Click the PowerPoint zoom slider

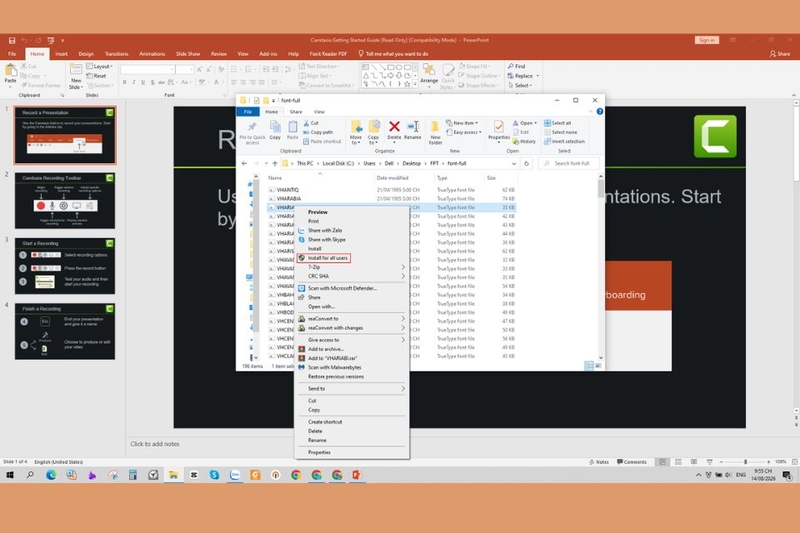coord(745,462)
